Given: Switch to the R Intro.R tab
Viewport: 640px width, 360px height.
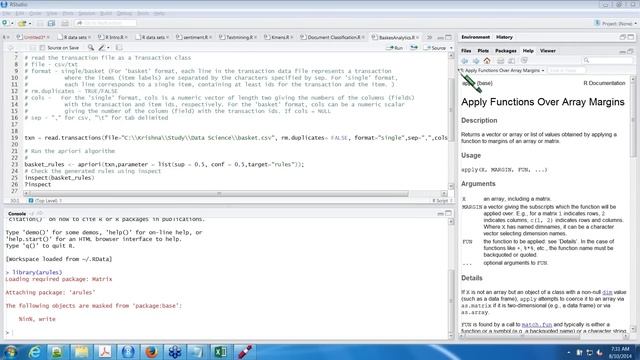Looking at the screenshot, I should [113, 37].
